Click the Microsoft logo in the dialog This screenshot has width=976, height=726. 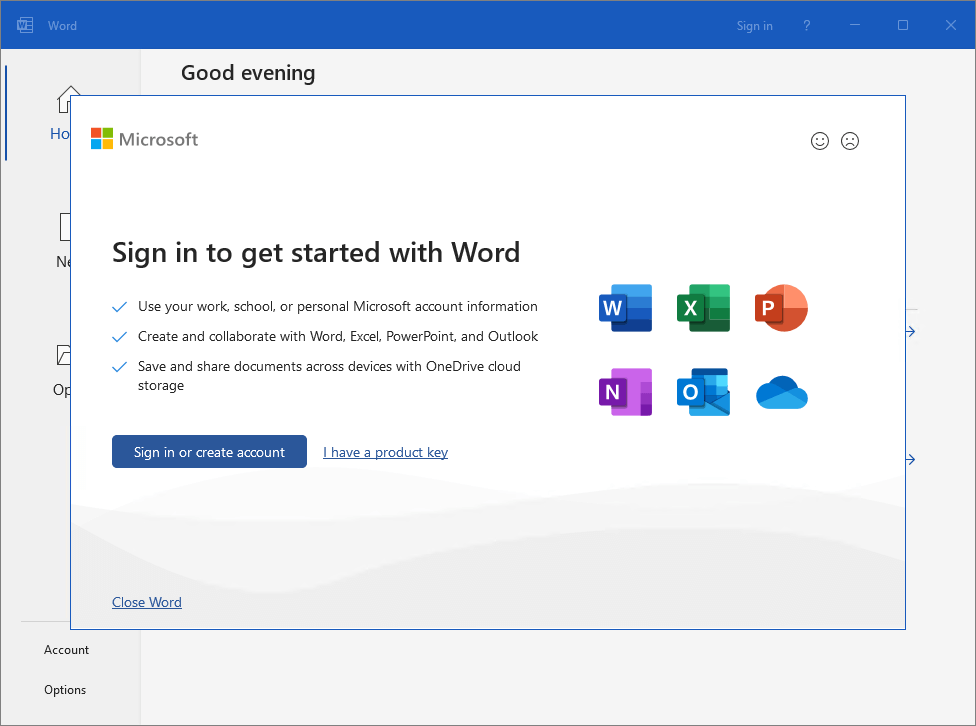coord(145,139)
